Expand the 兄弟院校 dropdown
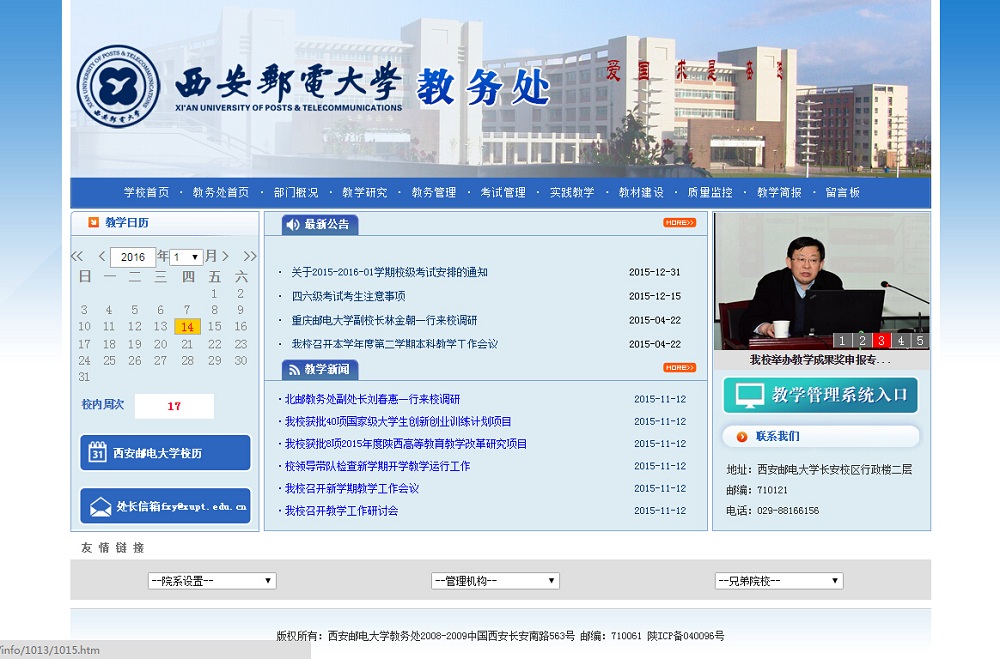This screenshot has width=1000, height=659. pos(779,581)
